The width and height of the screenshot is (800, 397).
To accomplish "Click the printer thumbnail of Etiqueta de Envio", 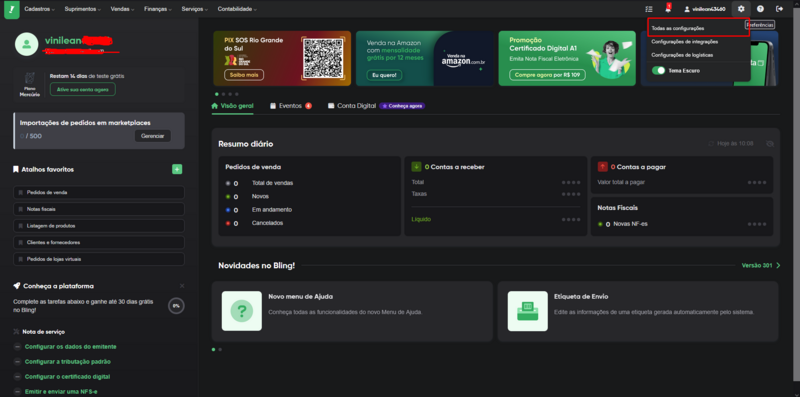I will coord(528,311).
